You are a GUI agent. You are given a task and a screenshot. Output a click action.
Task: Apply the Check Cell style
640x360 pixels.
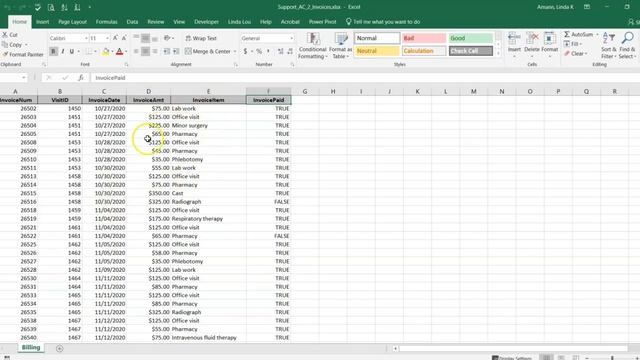coord(471,51)
